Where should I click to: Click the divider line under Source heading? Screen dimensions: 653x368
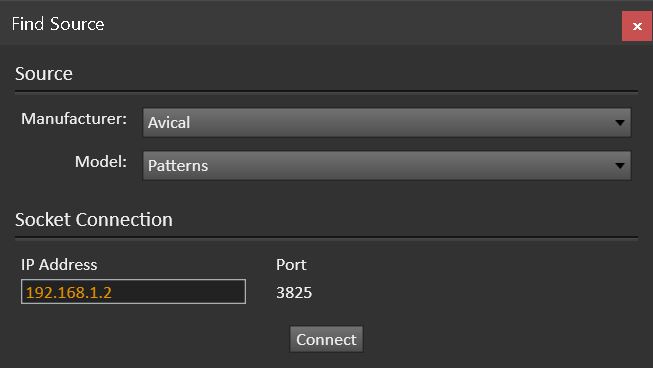point(326,92)
